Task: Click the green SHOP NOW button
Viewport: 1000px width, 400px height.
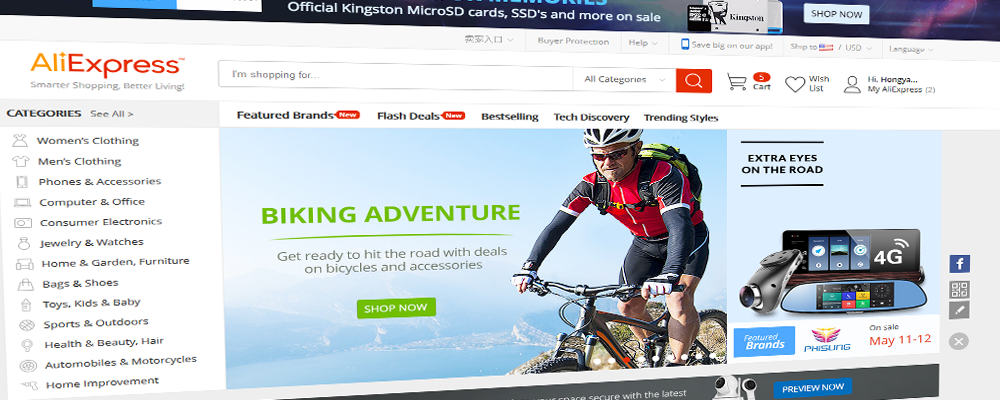Action: 396,307
